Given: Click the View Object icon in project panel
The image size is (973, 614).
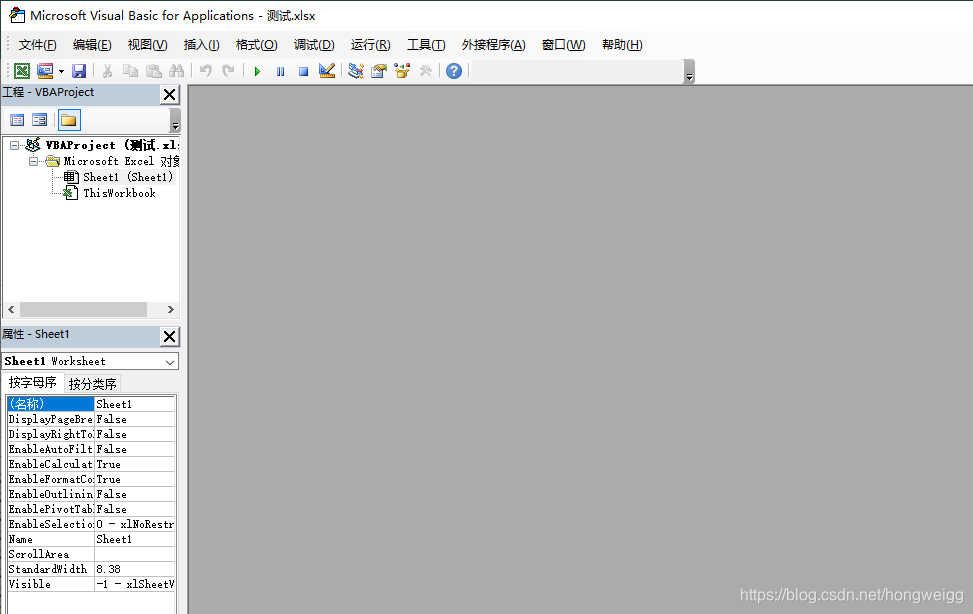Looking at the screenshot, I should (x=40, y=120).
